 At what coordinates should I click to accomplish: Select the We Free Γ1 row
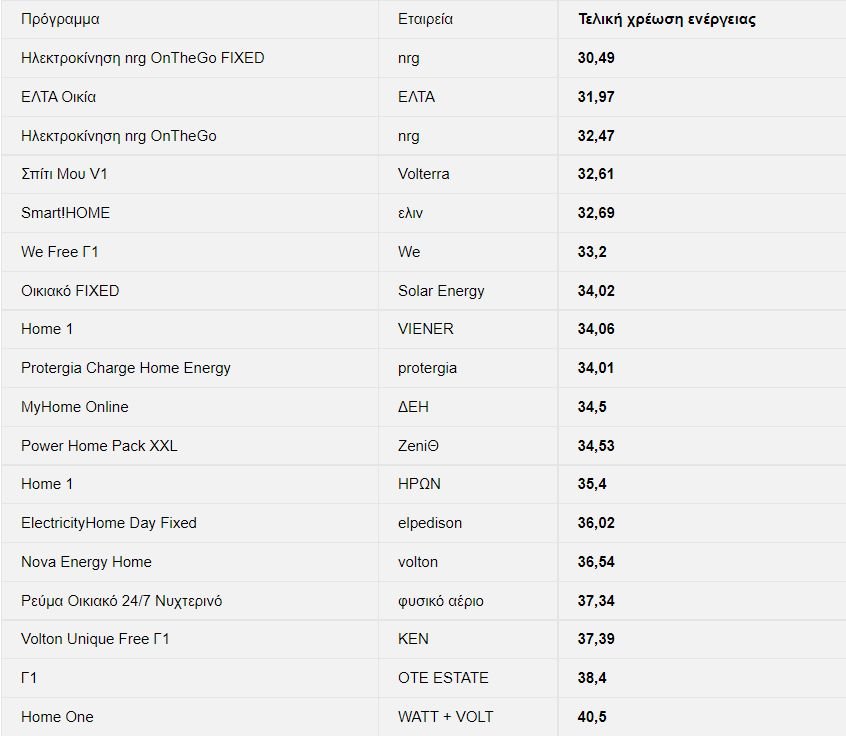tap(60, 252)
